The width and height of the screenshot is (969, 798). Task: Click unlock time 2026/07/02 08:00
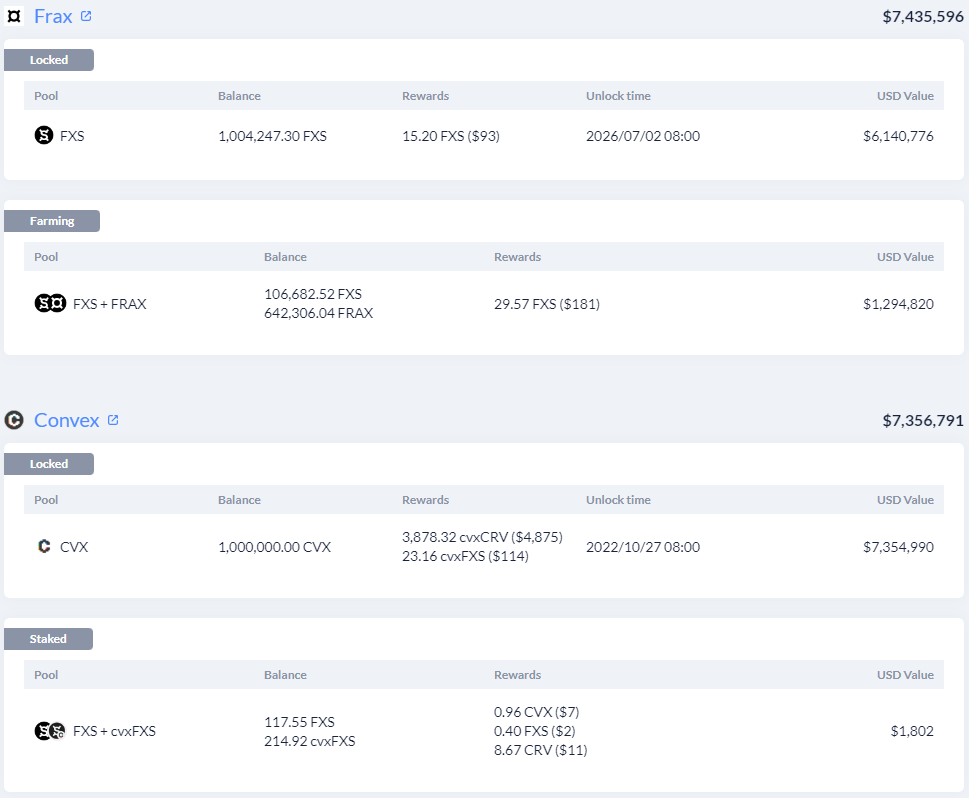click(x=643, y=136)
